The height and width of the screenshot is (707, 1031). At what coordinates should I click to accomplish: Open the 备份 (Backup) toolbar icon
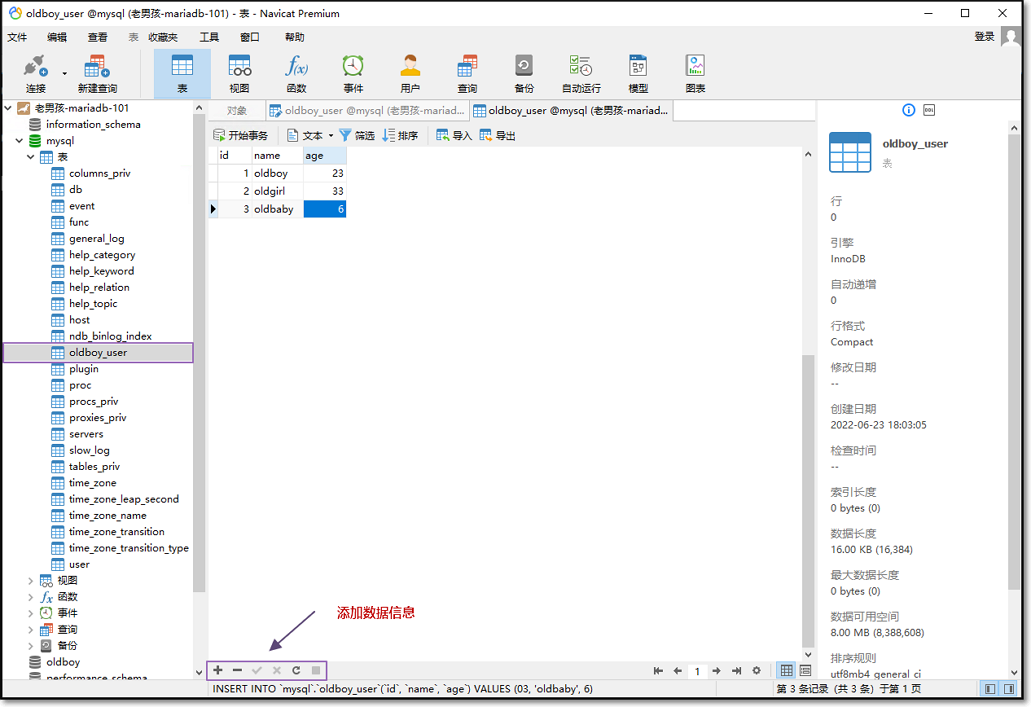tap(524, 72)
